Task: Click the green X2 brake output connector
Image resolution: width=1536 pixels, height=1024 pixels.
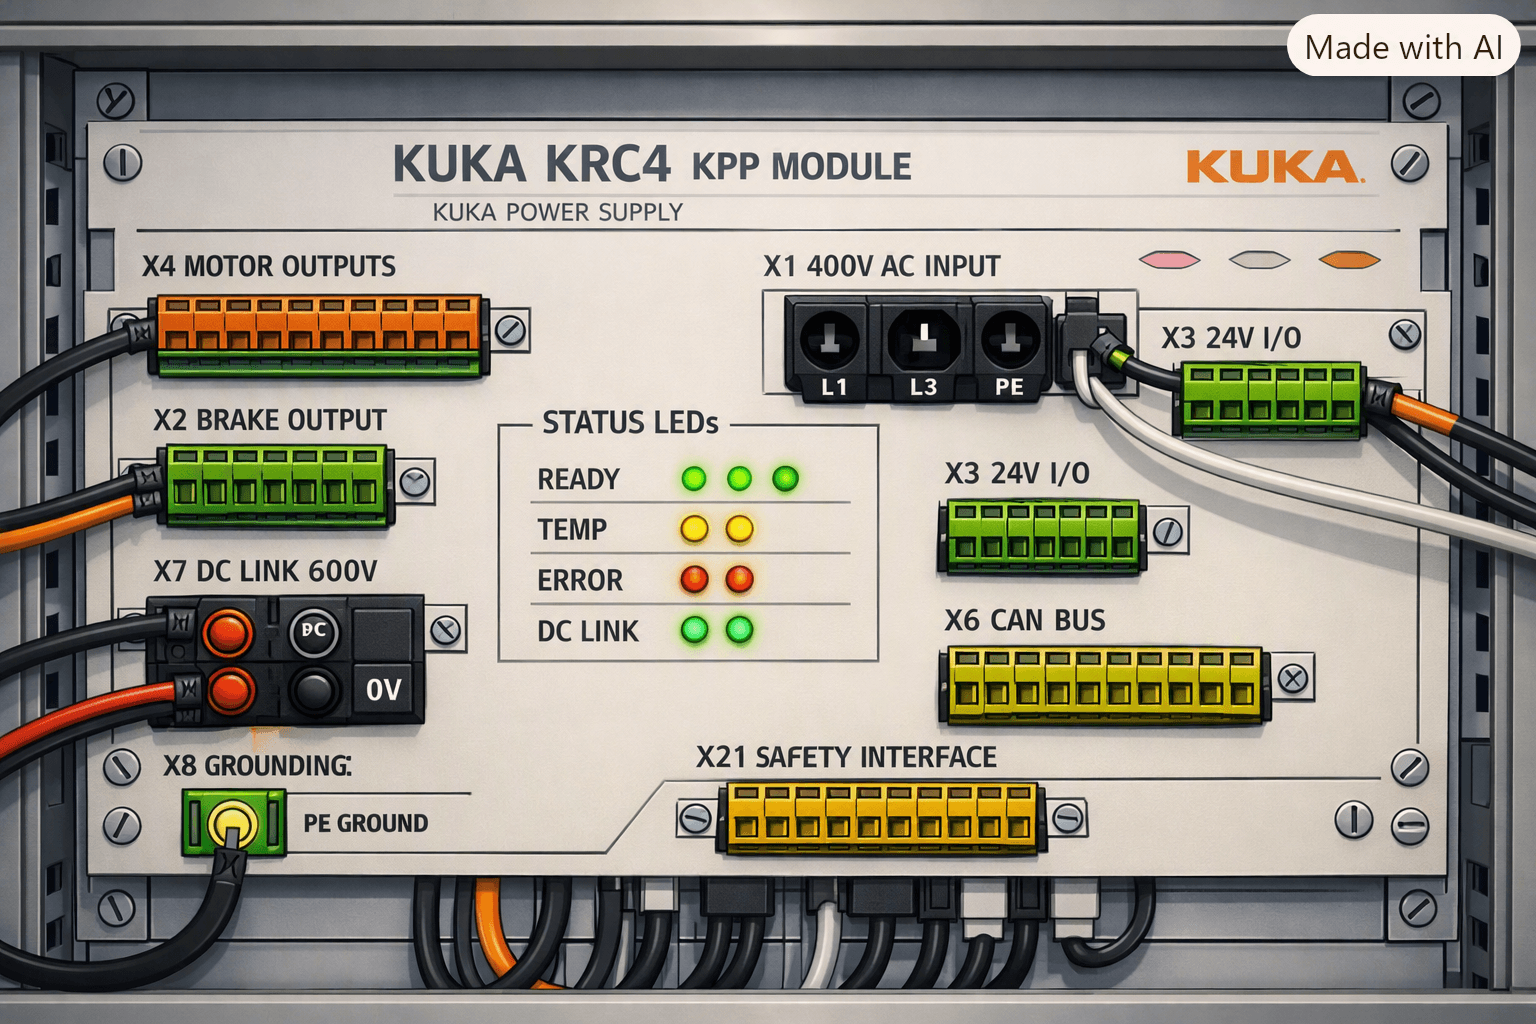Action: click(x=278, y=487)
